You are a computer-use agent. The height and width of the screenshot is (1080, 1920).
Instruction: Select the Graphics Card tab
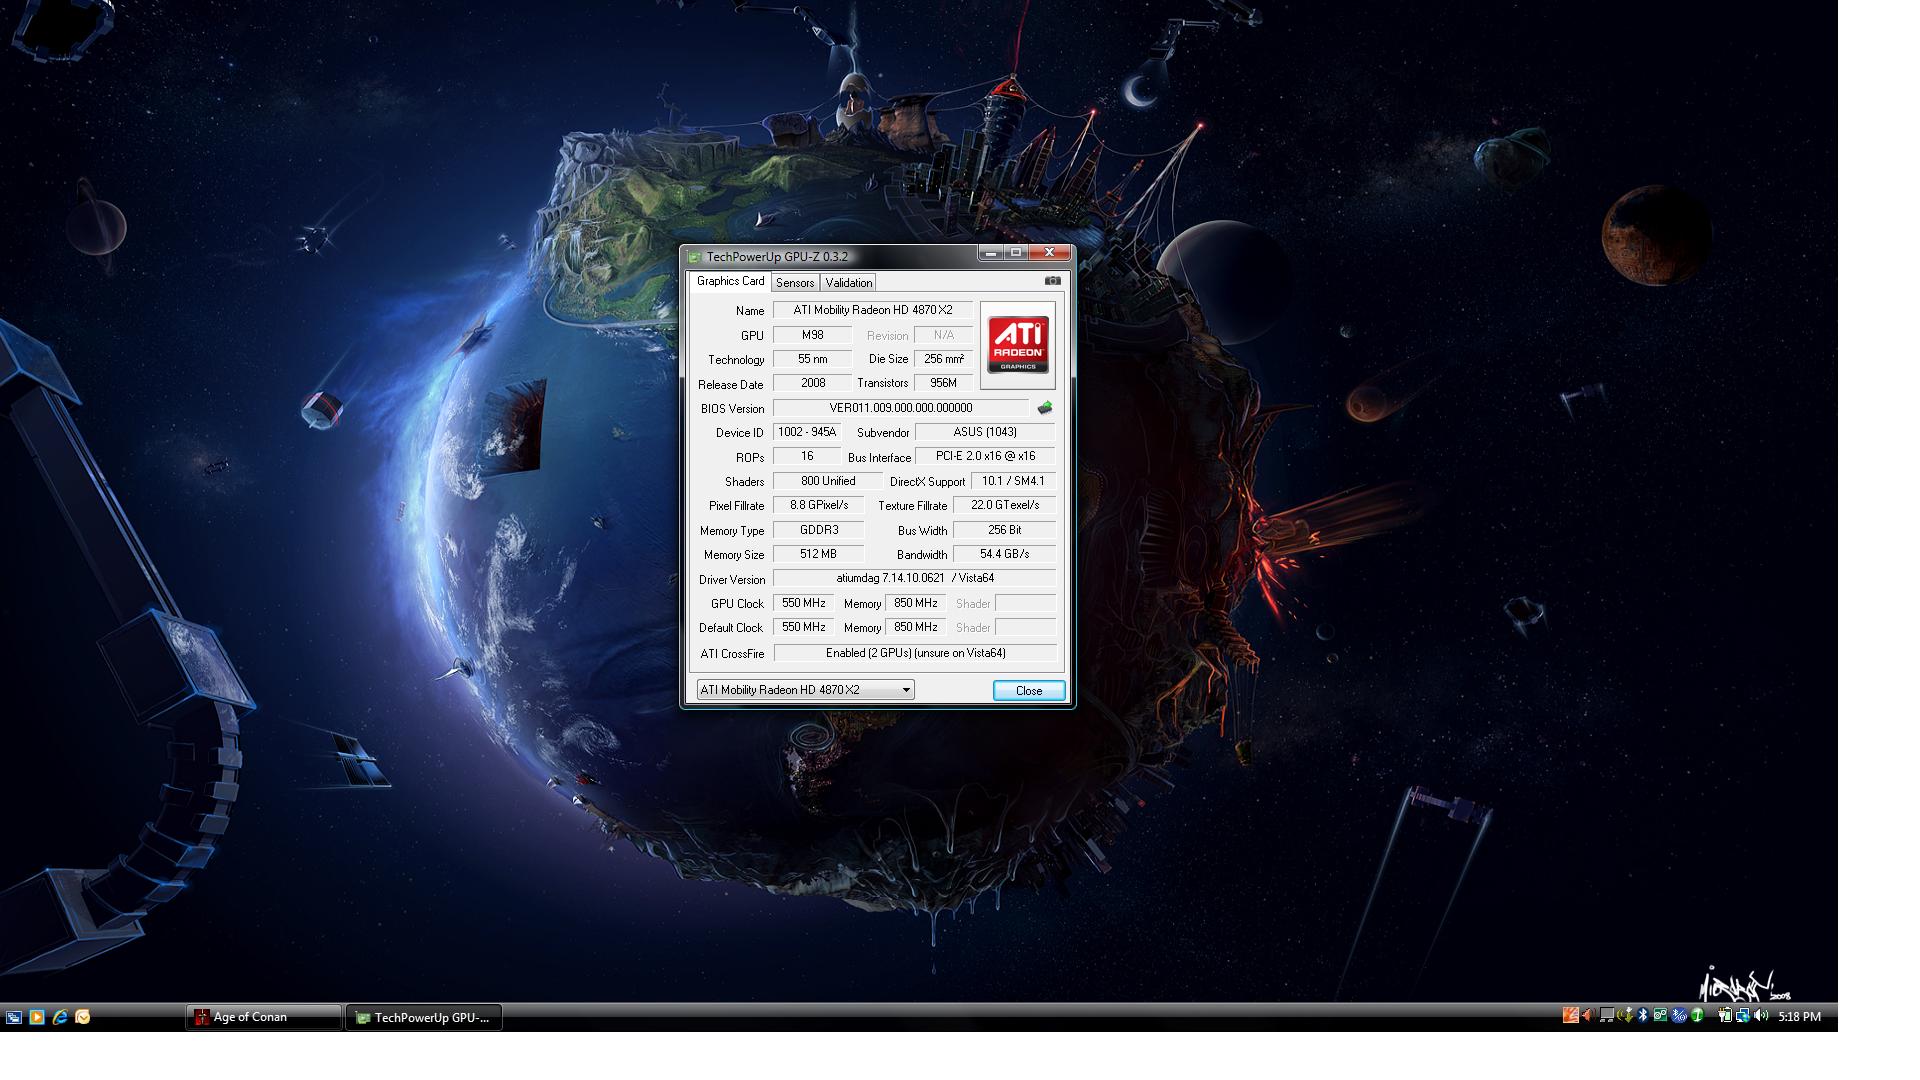pos(730,281)
